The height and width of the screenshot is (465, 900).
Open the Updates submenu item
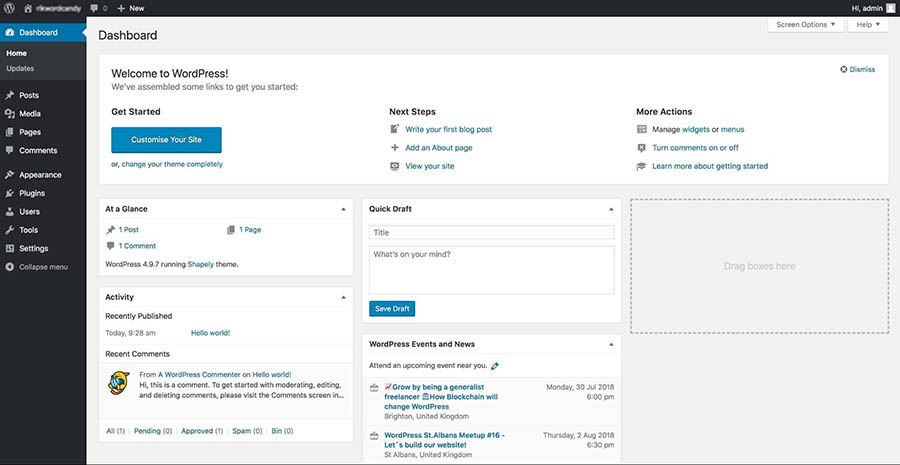click(x=20, y=68)
